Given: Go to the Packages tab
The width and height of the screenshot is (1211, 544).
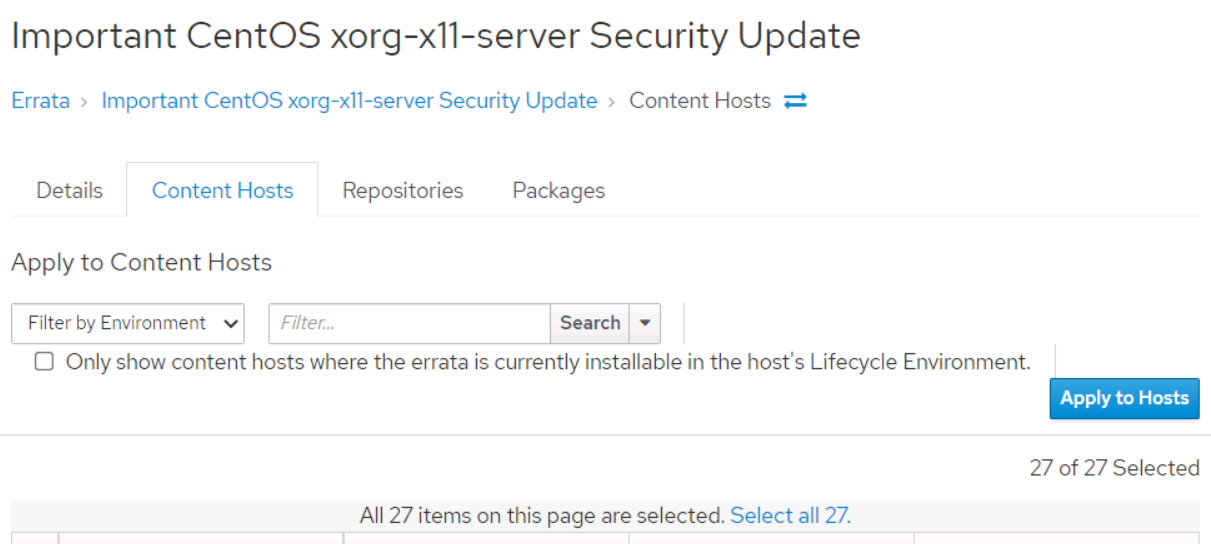Looking at the screenshot, I should (558, 190).
